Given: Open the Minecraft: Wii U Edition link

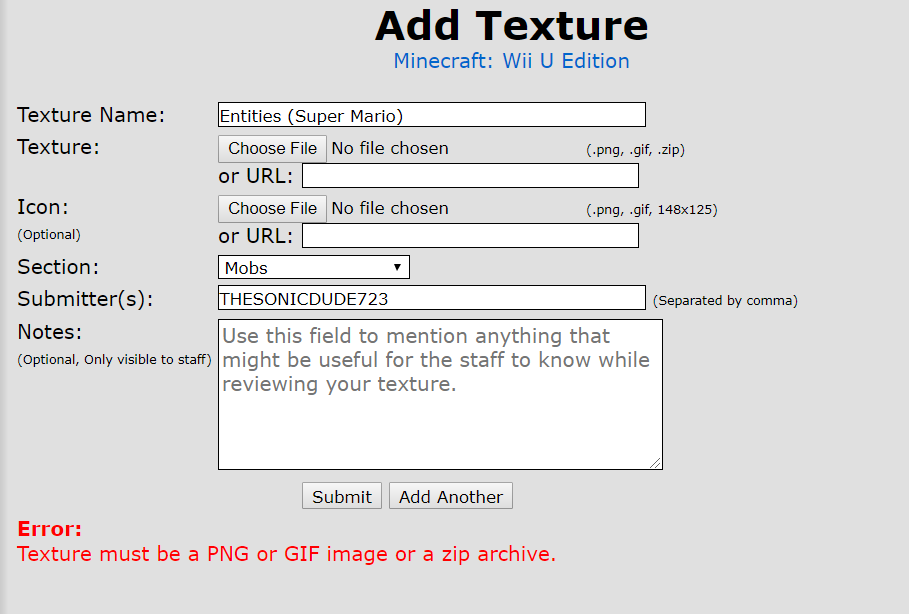Looking at the screenshot, I should pyautogui.click(x=511, y=61).
